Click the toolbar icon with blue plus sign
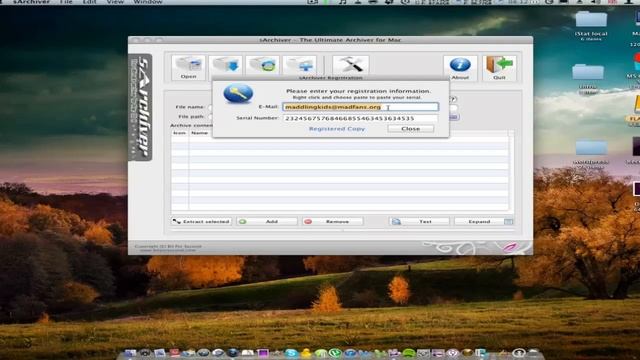 pyautogui.click(x=300, y=66)
